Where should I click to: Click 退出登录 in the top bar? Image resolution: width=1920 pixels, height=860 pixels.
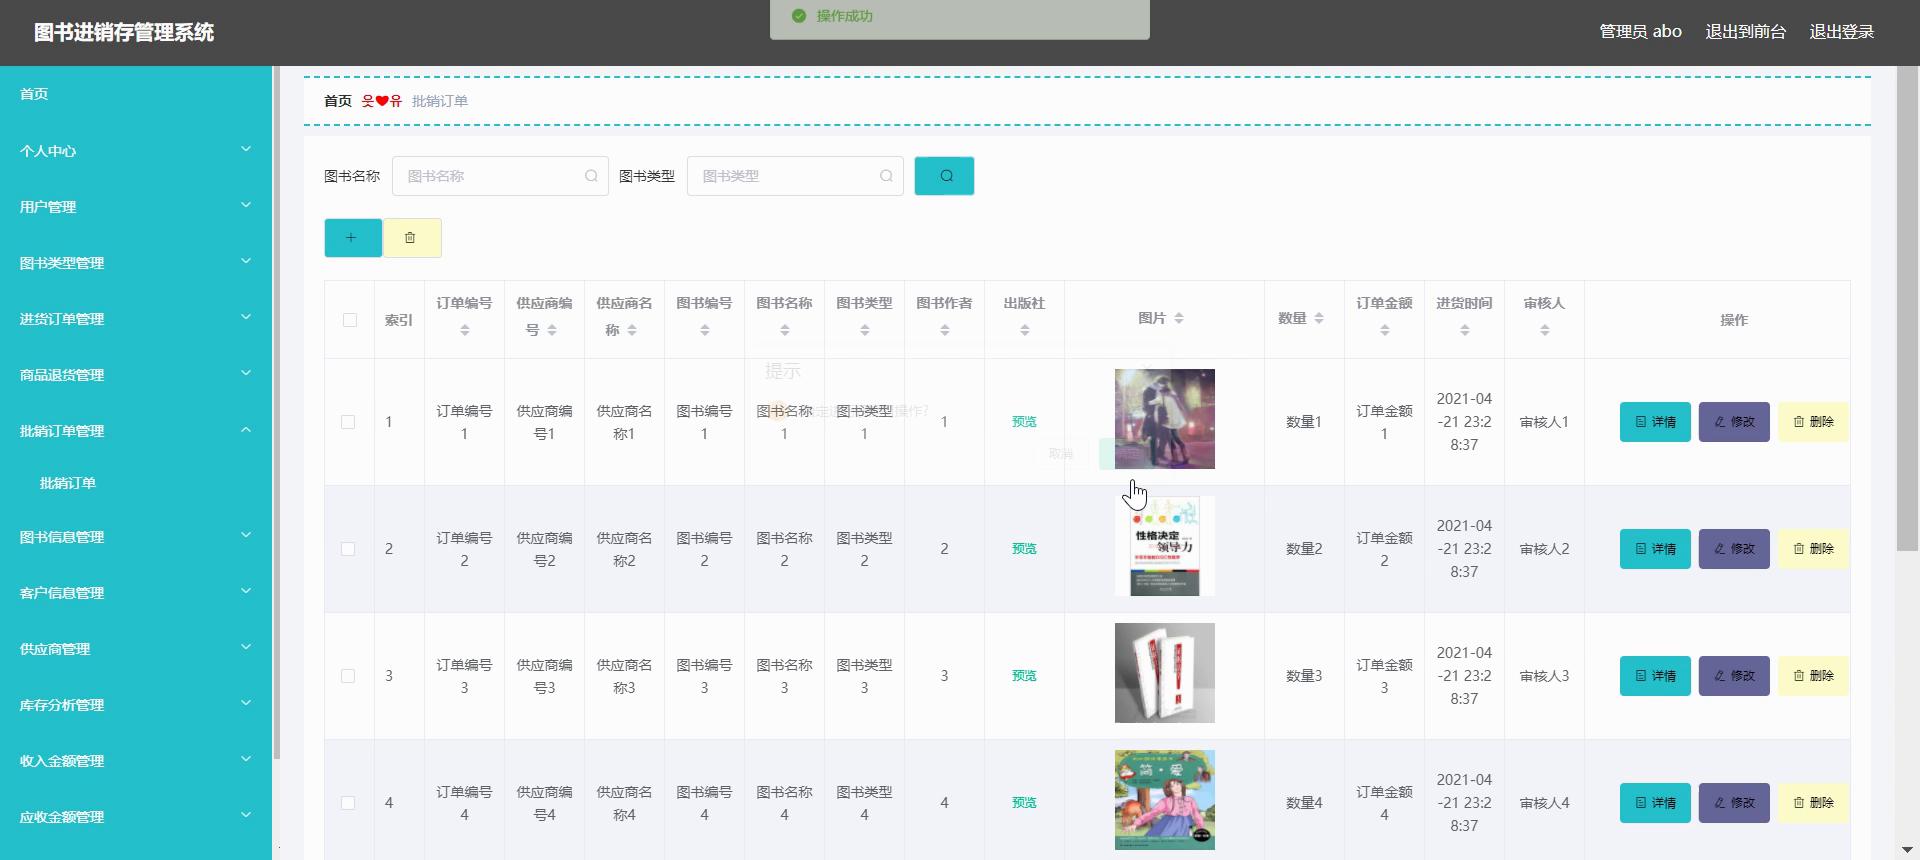point(1841,32)
